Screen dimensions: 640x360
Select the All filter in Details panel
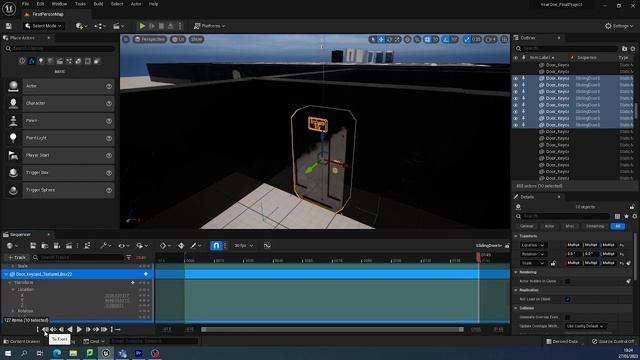coord(618,226)
